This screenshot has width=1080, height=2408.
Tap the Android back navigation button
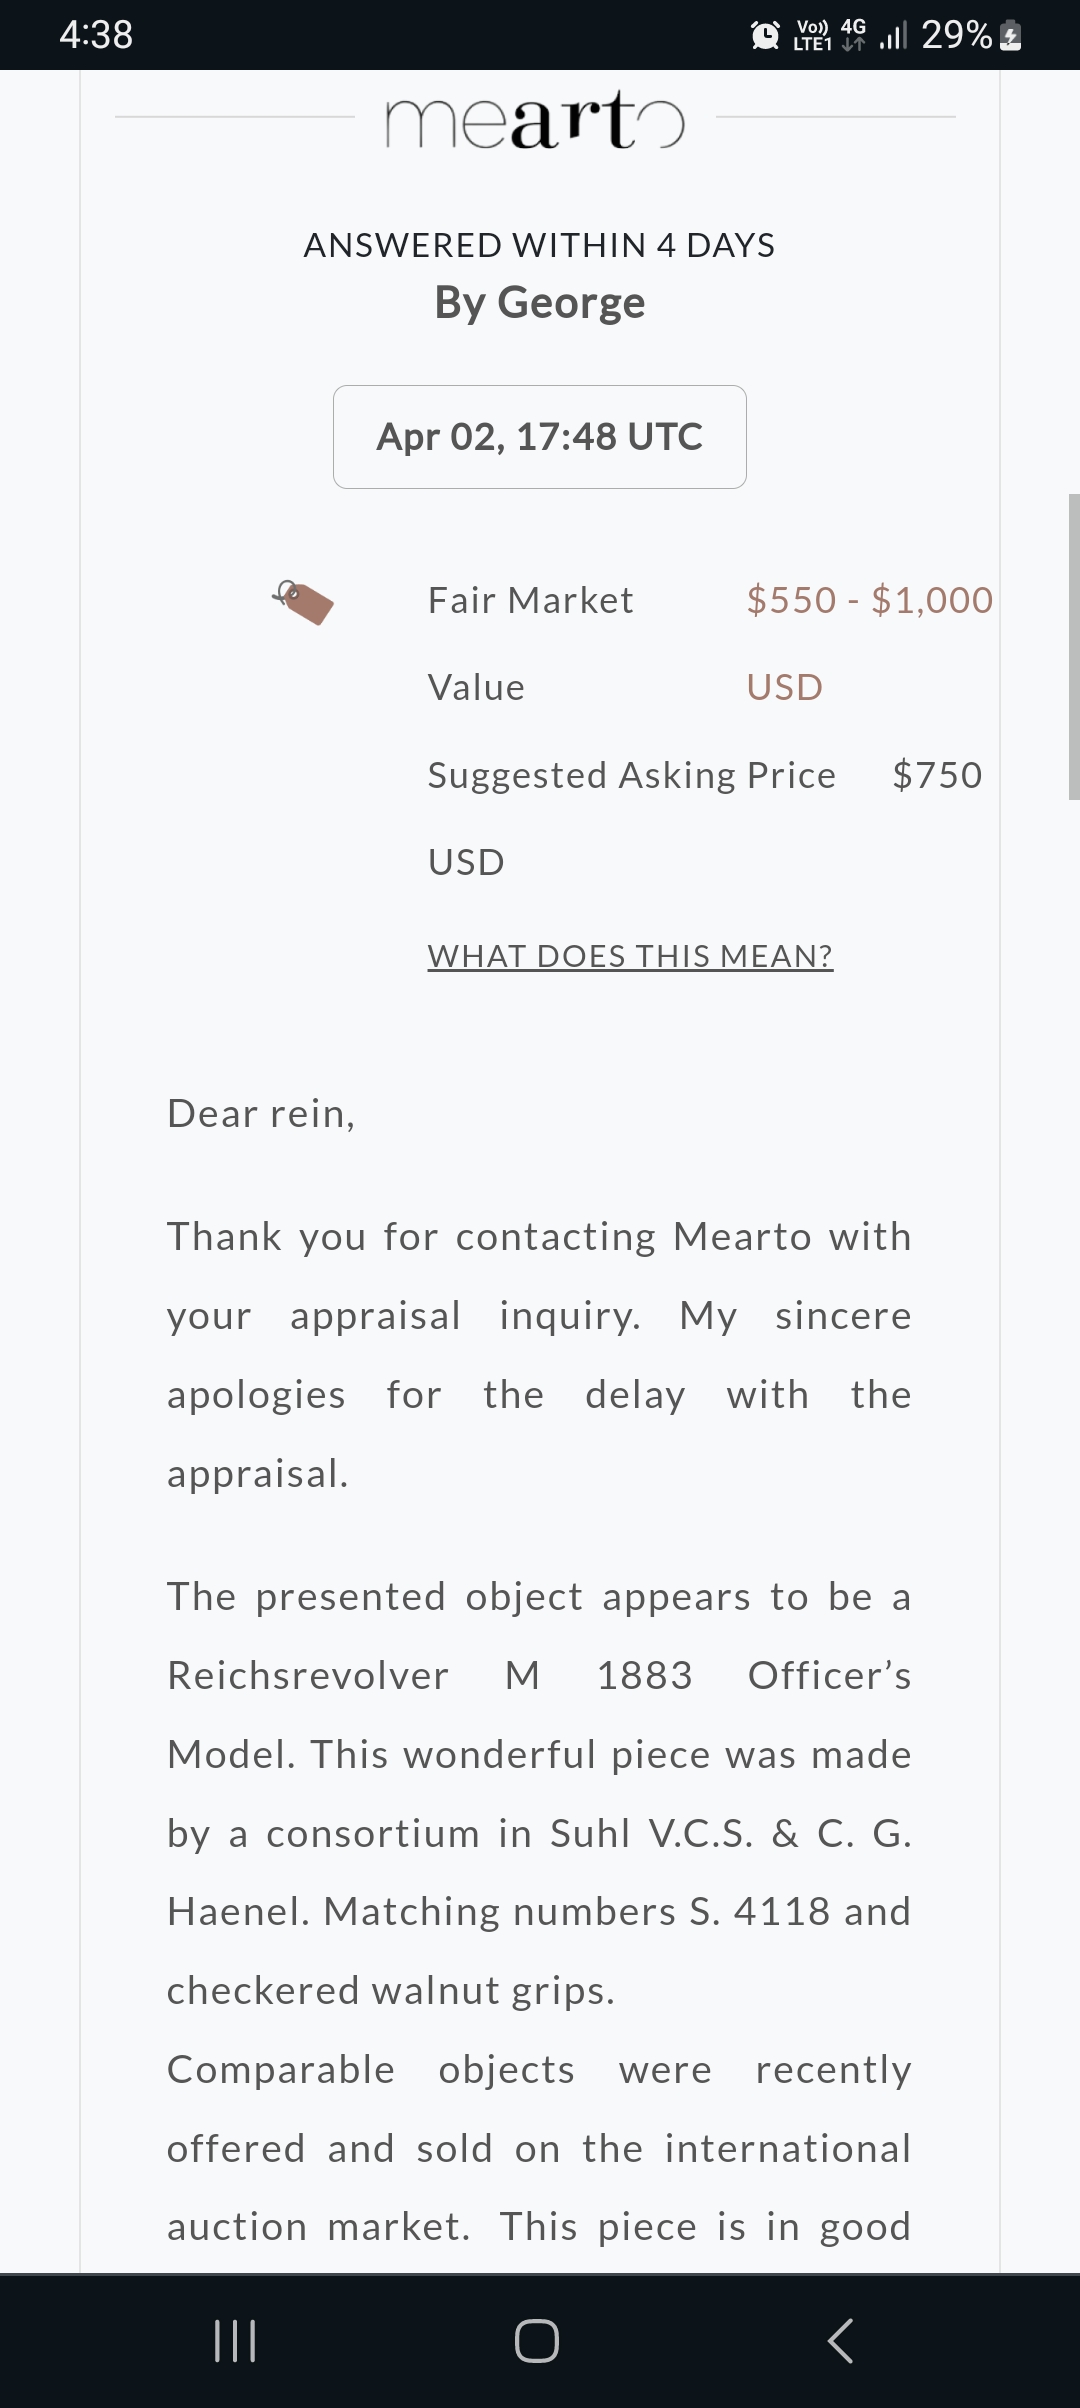(x=840, y=2340)
